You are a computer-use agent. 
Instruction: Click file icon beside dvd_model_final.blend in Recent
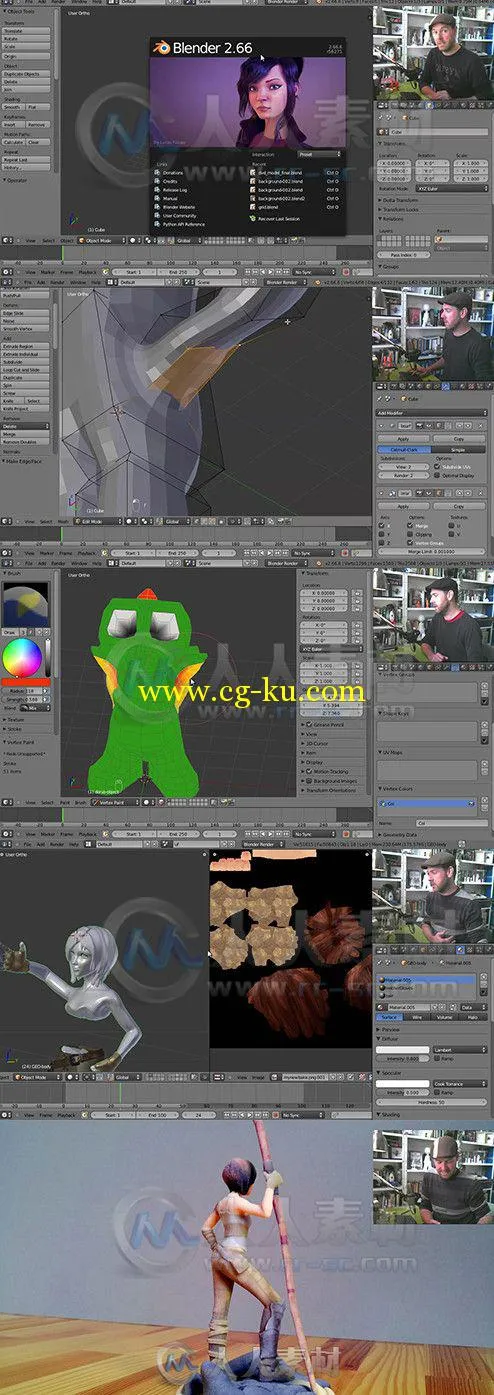[x=253, y=172]
